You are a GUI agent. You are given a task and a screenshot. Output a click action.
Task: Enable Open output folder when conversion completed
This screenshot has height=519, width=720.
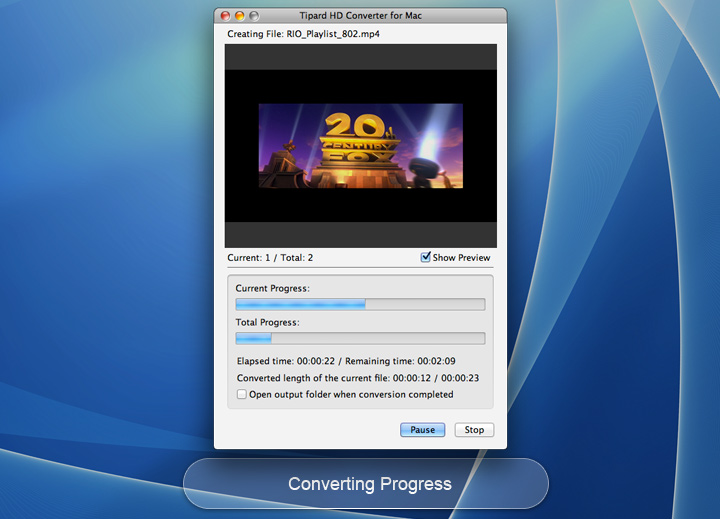(x=242, y=394)
